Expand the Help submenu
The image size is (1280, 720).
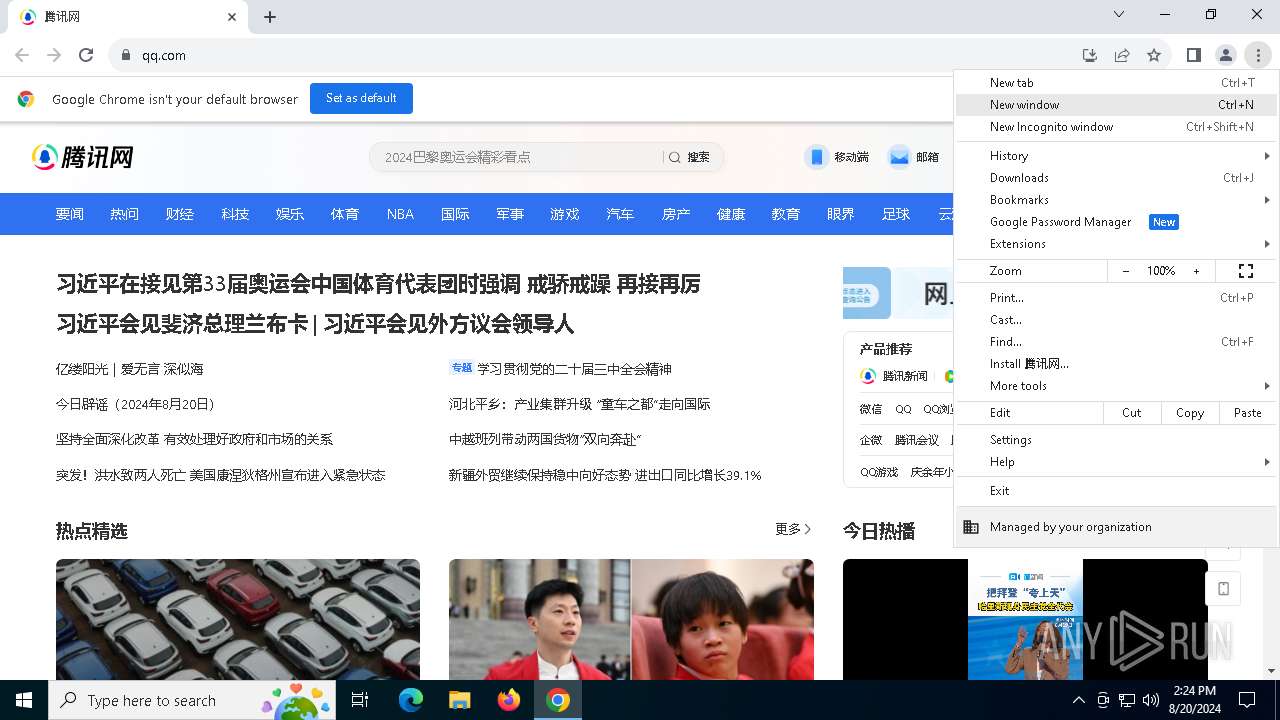(x=1116, y=462)
